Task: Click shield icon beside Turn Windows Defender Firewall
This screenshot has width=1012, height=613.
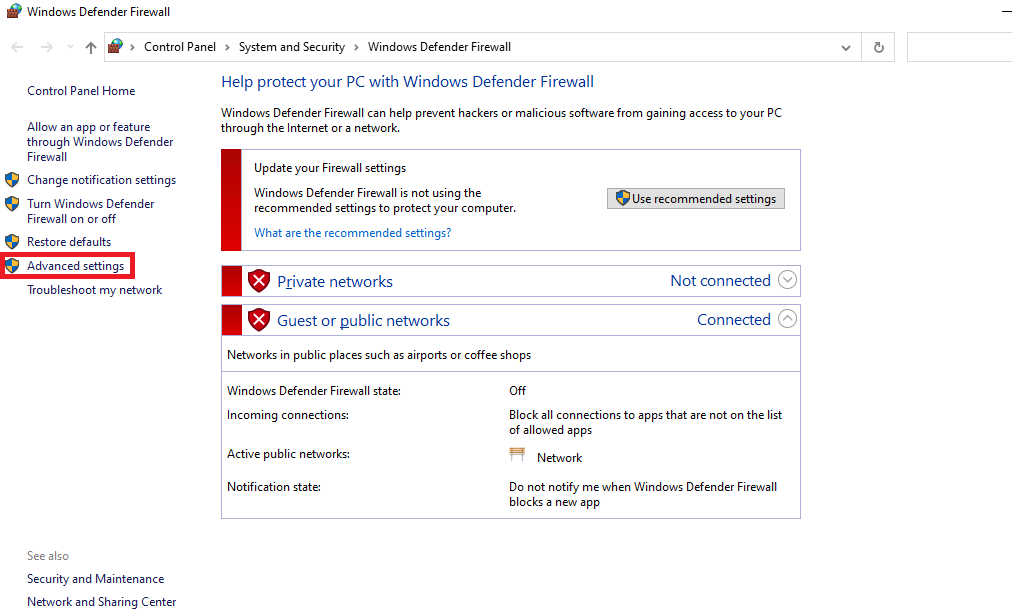Action: point(12,204)
